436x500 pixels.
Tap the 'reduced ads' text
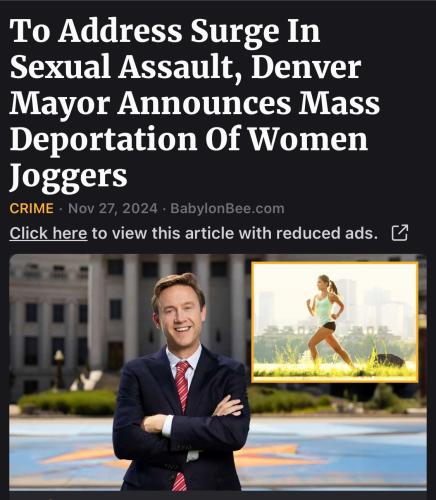tap(327, 233)
